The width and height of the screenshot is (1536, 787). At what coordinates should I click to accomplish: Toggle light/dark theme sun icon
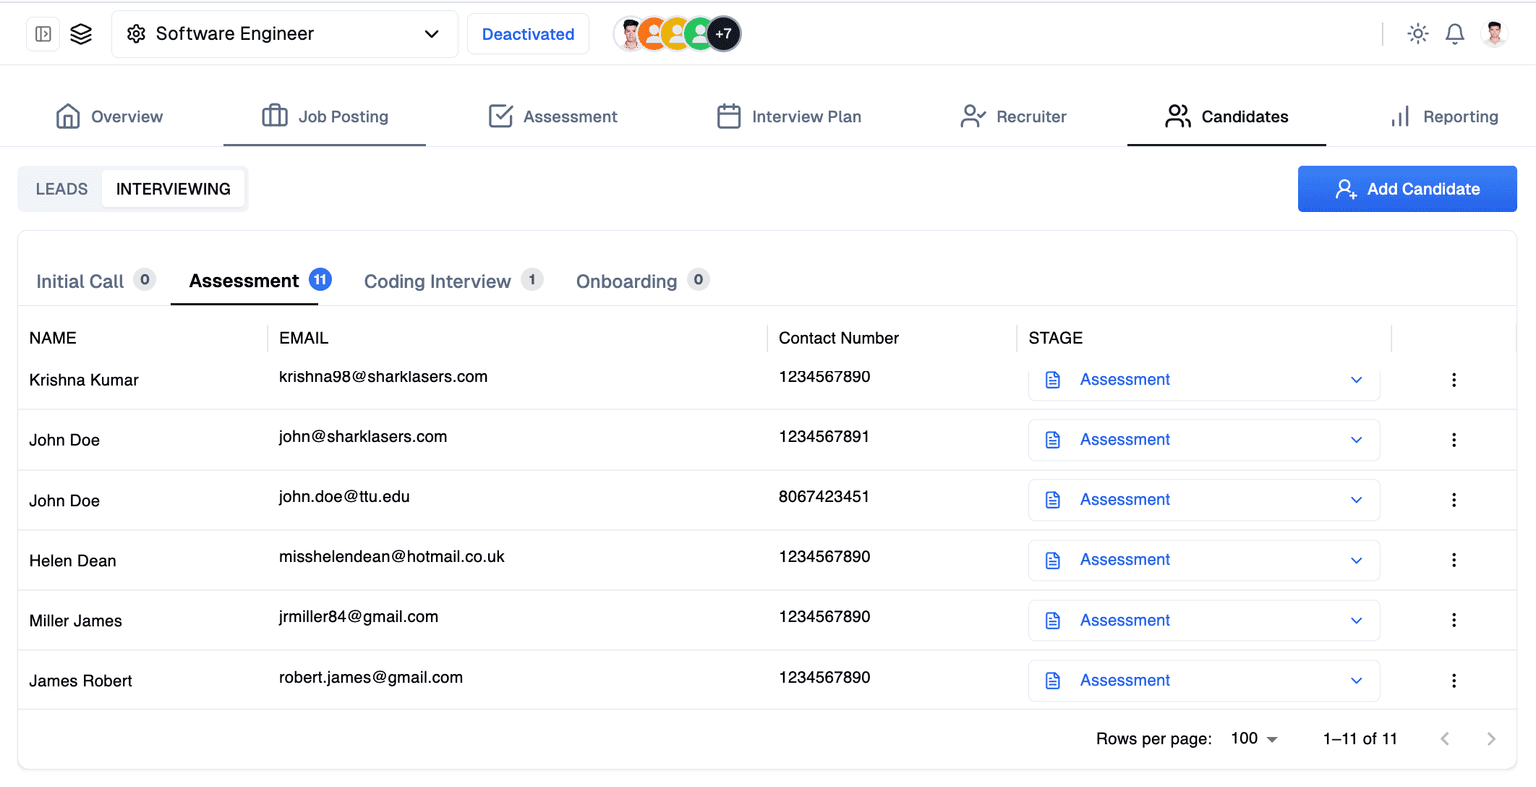click(1417, 34)
